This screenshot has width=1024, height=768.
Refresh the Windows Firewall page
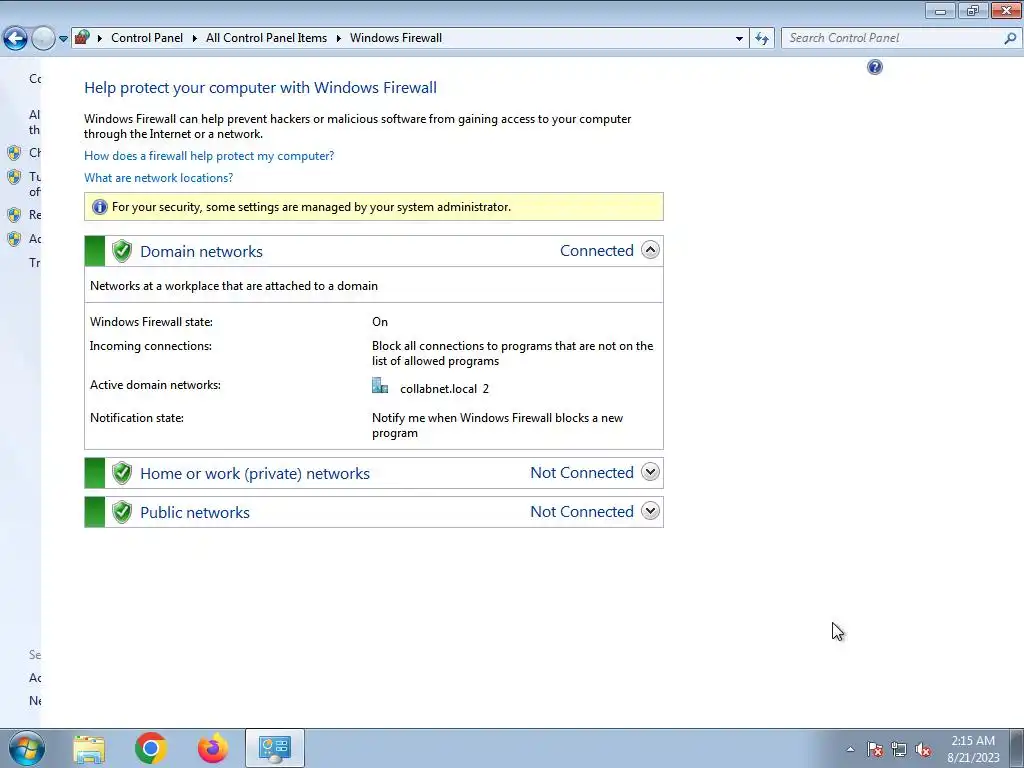(762, 39)
